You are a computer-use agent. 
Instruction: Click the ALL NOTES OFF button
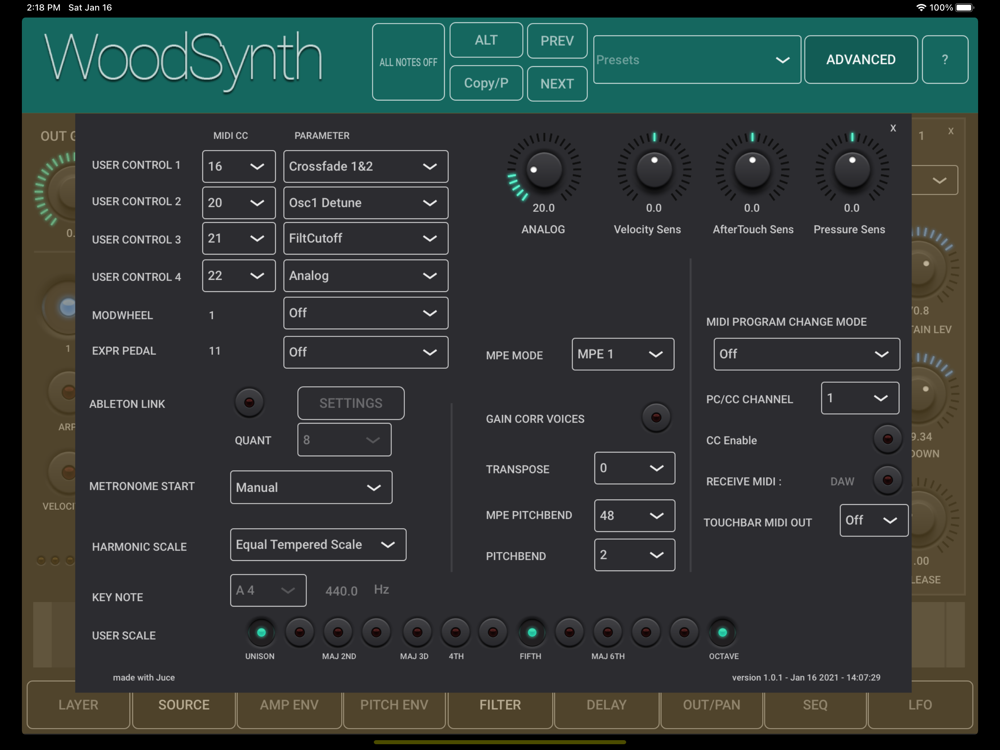(408, 62)
